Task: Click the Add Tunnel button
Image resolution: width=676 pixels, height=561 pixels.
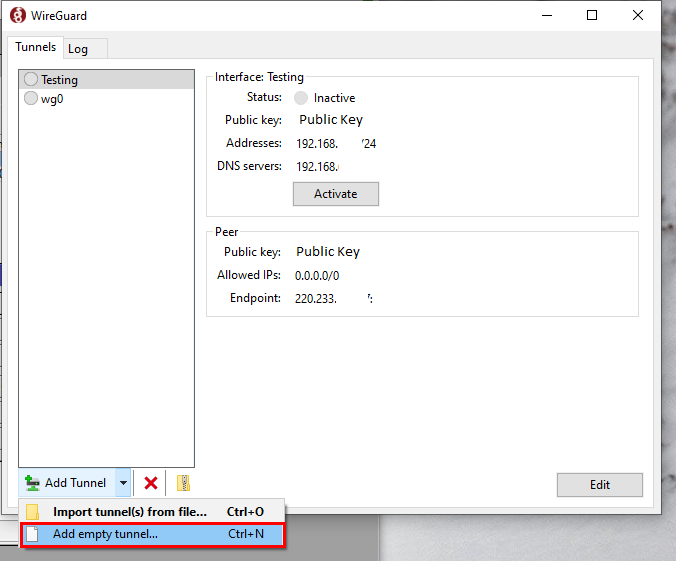Action: pos(67,483)
